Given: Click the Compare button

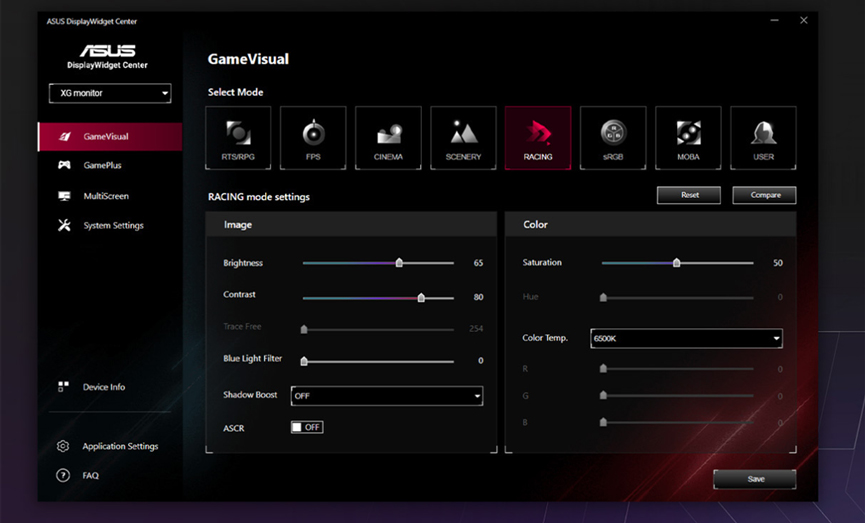Looking at the screenshot, I should (x=764, y=195).
